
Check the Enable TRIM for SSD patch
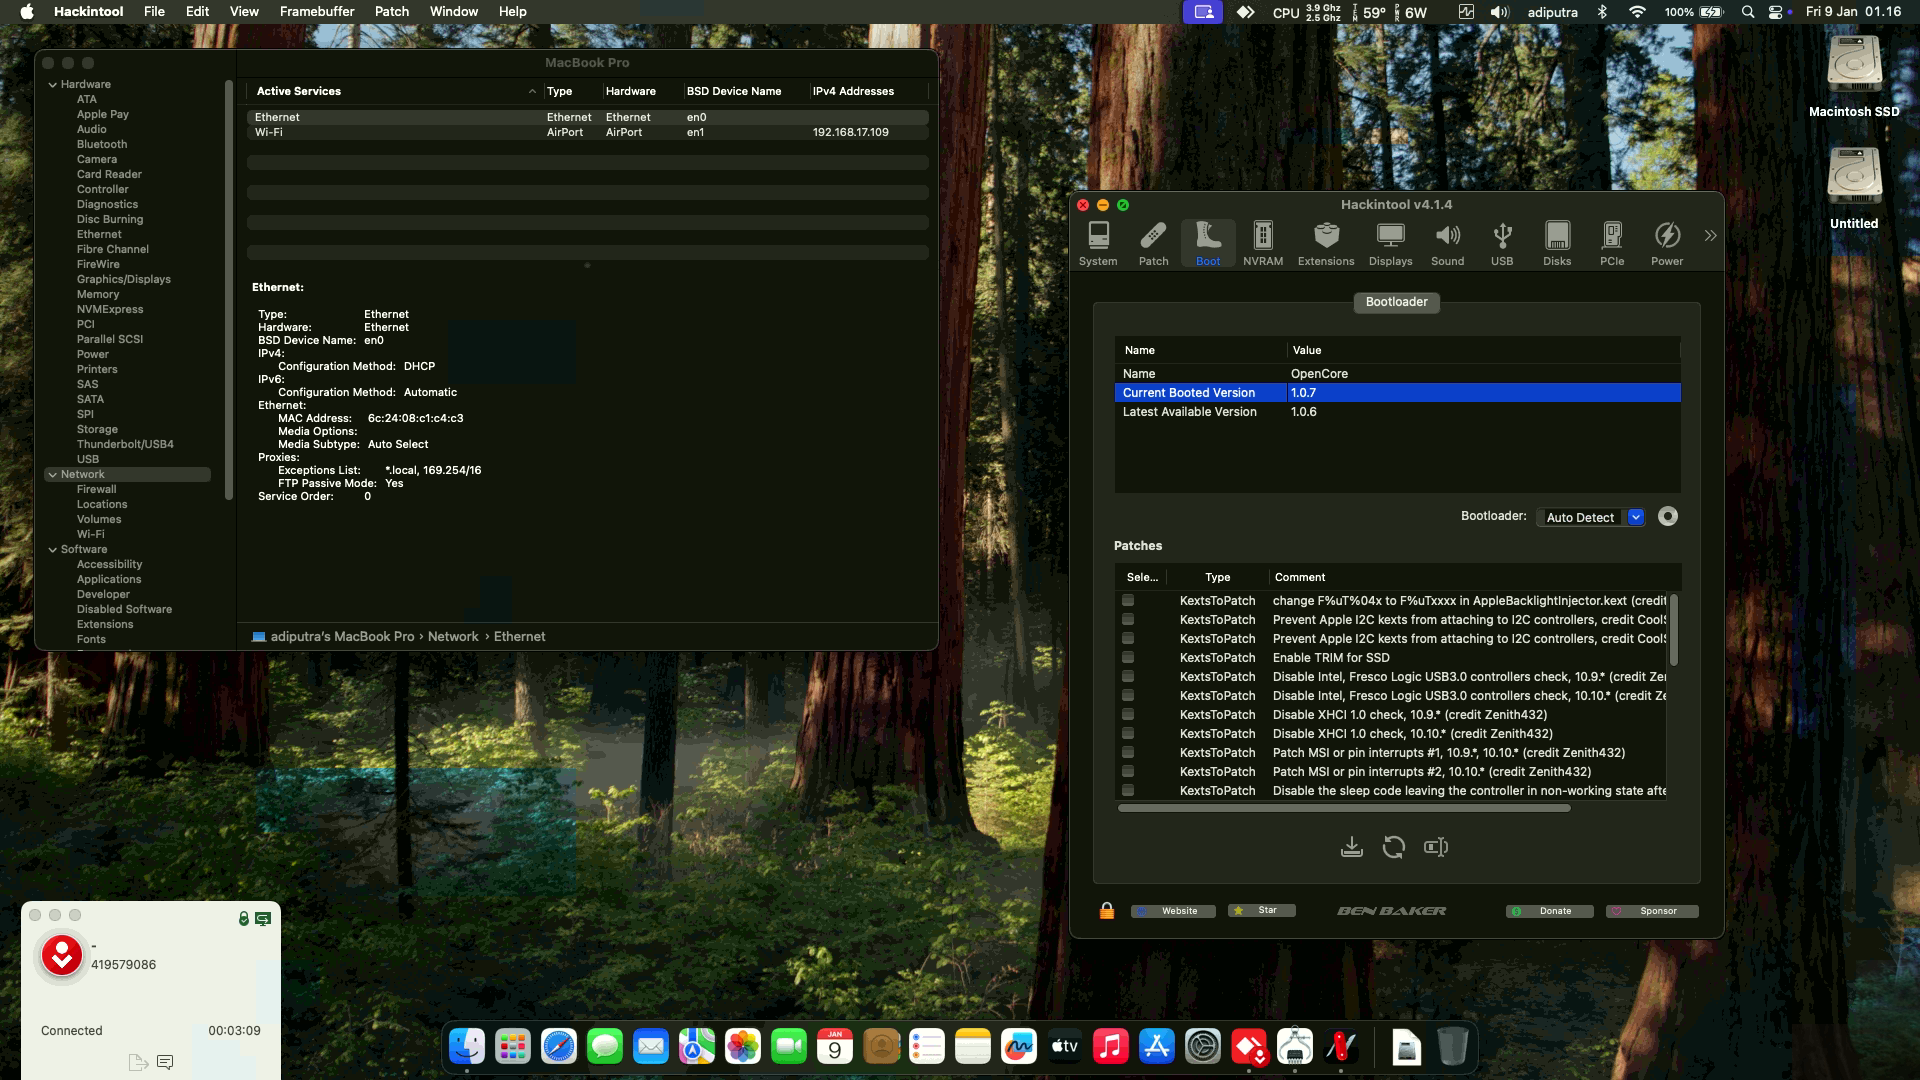tap(1128, 658)
